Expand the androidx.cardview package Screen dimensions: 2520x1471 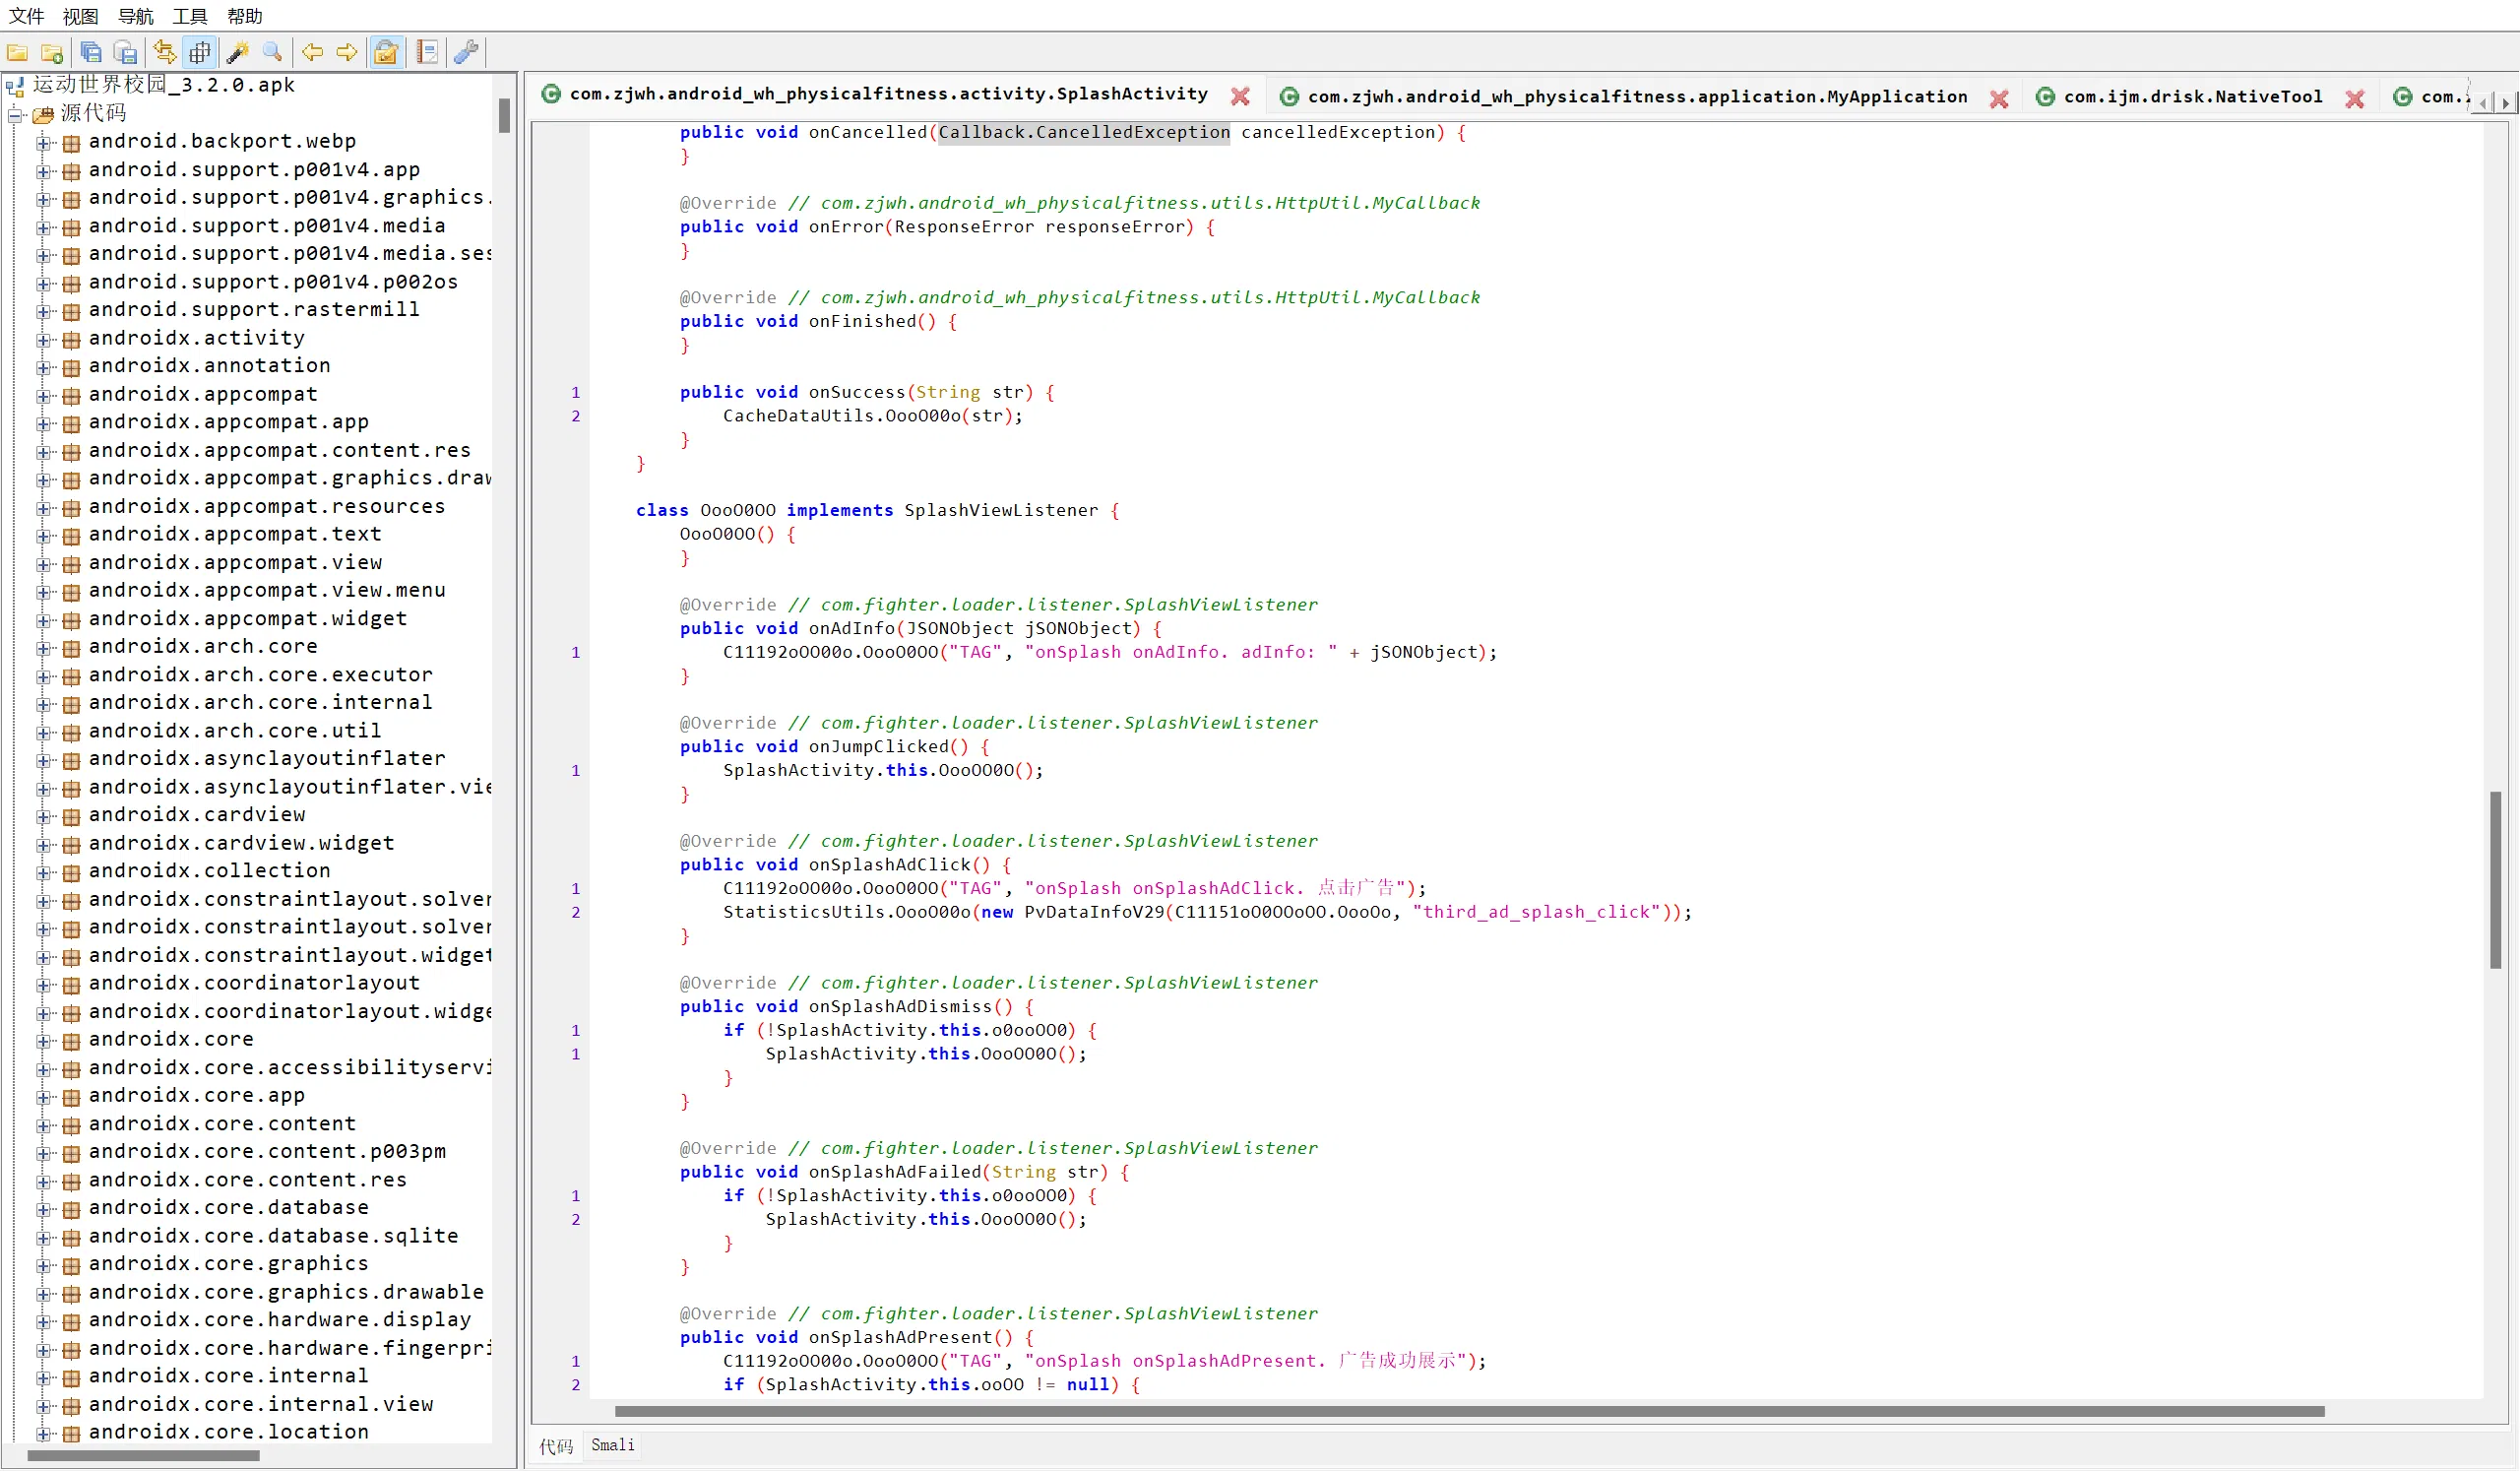(x=44, y=817)
